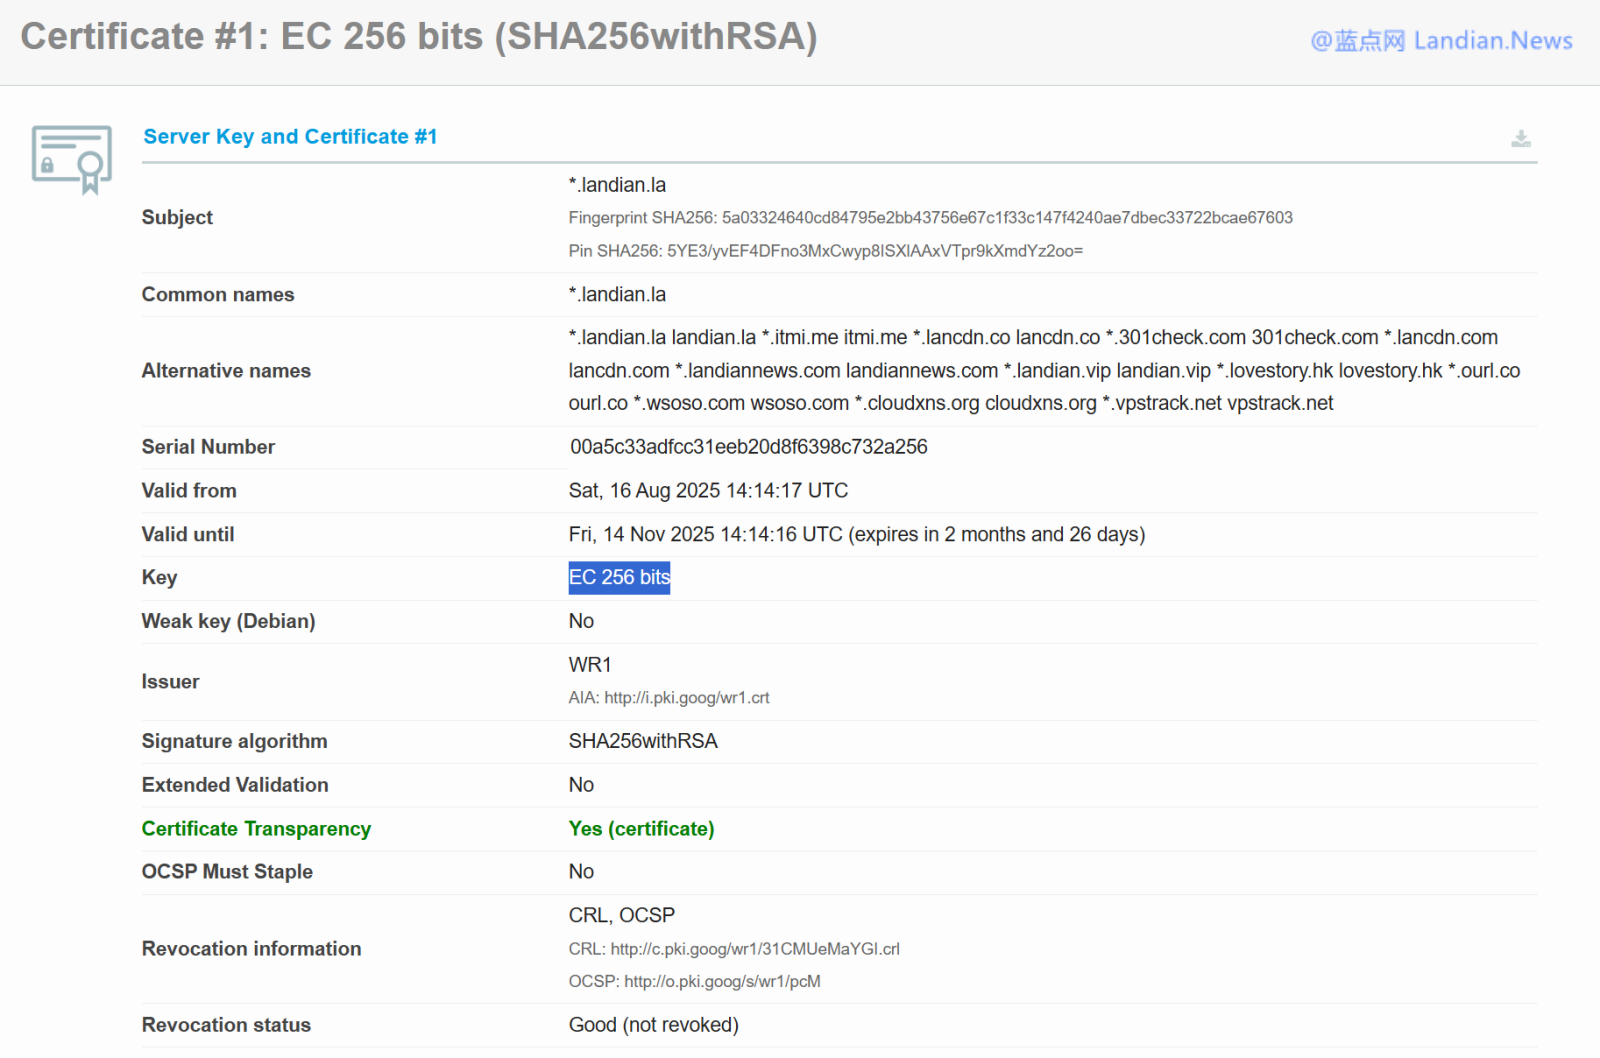
Task: Click the SHA256withRSA signature algorithm value
Action: [643, 742]
